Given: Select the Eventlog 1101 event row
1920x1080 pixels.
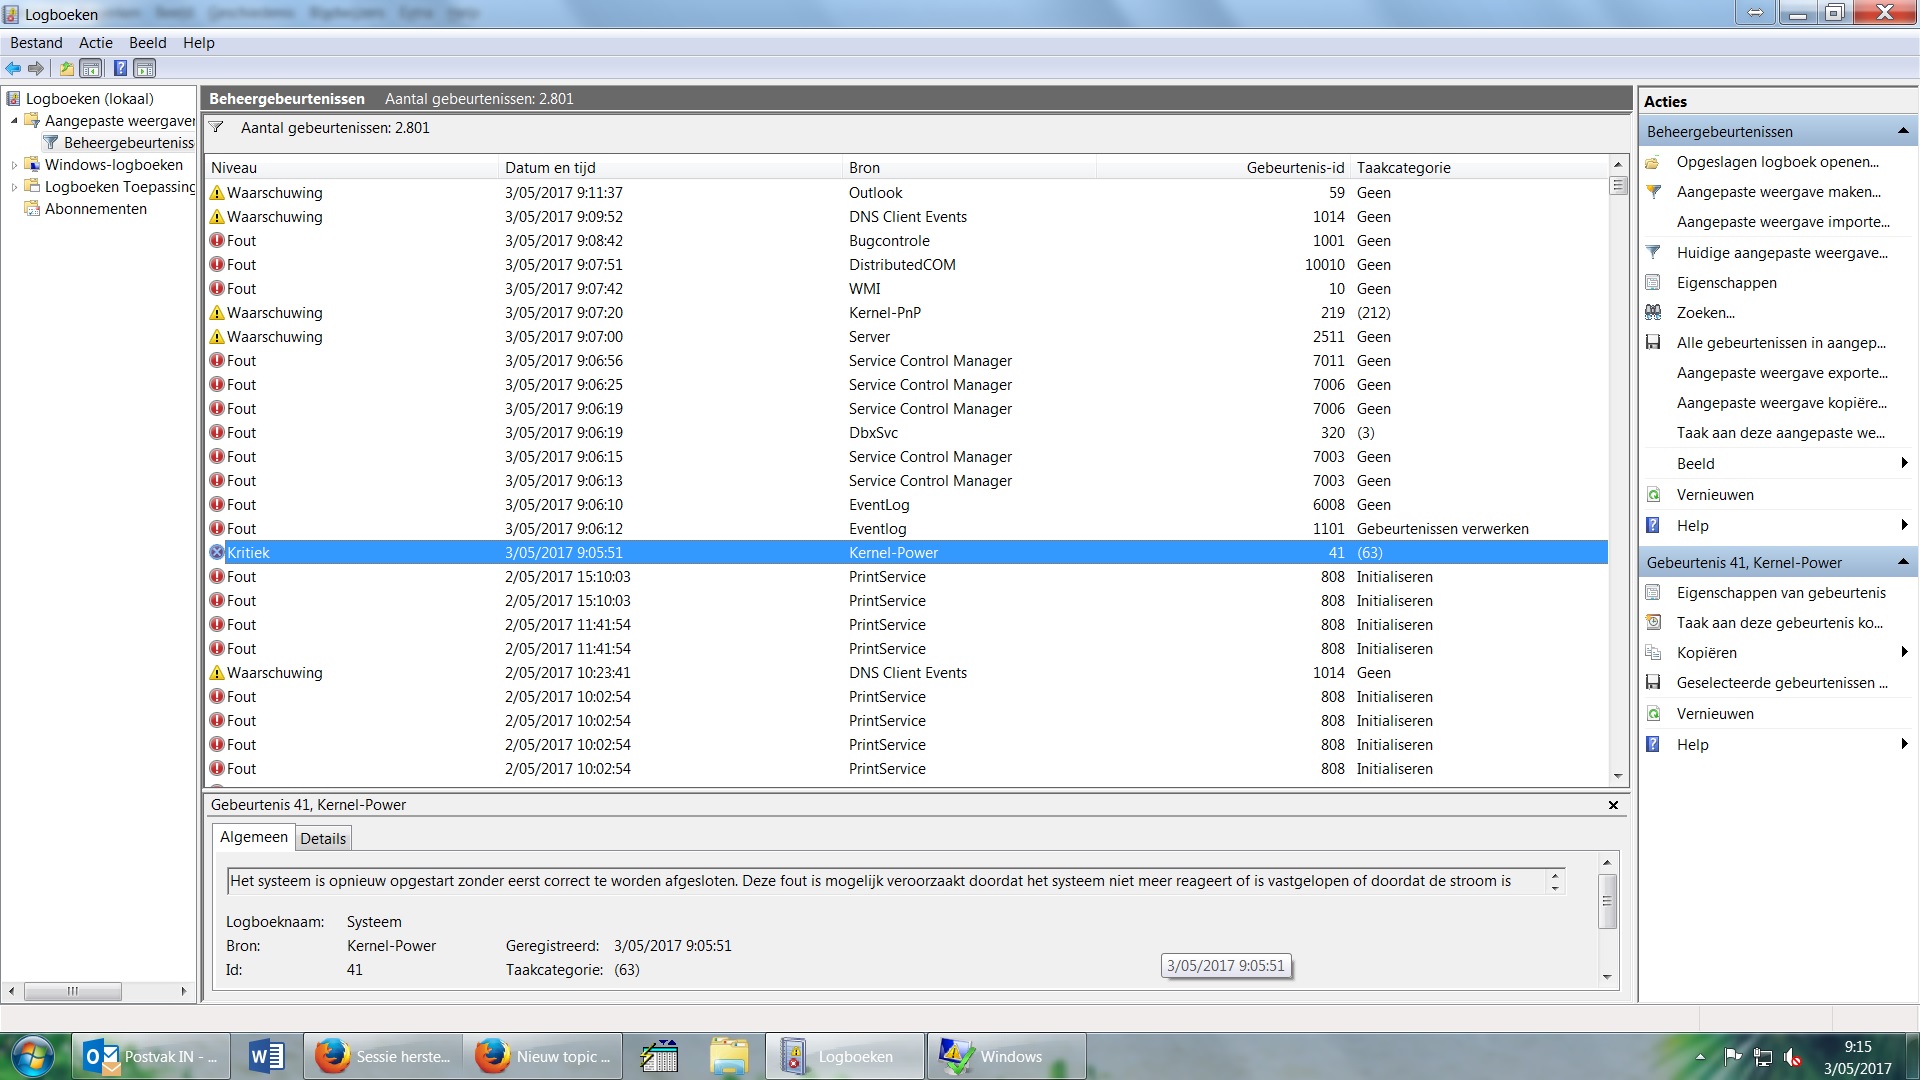Looking at the screenshot, I should (x=907, y=528).
